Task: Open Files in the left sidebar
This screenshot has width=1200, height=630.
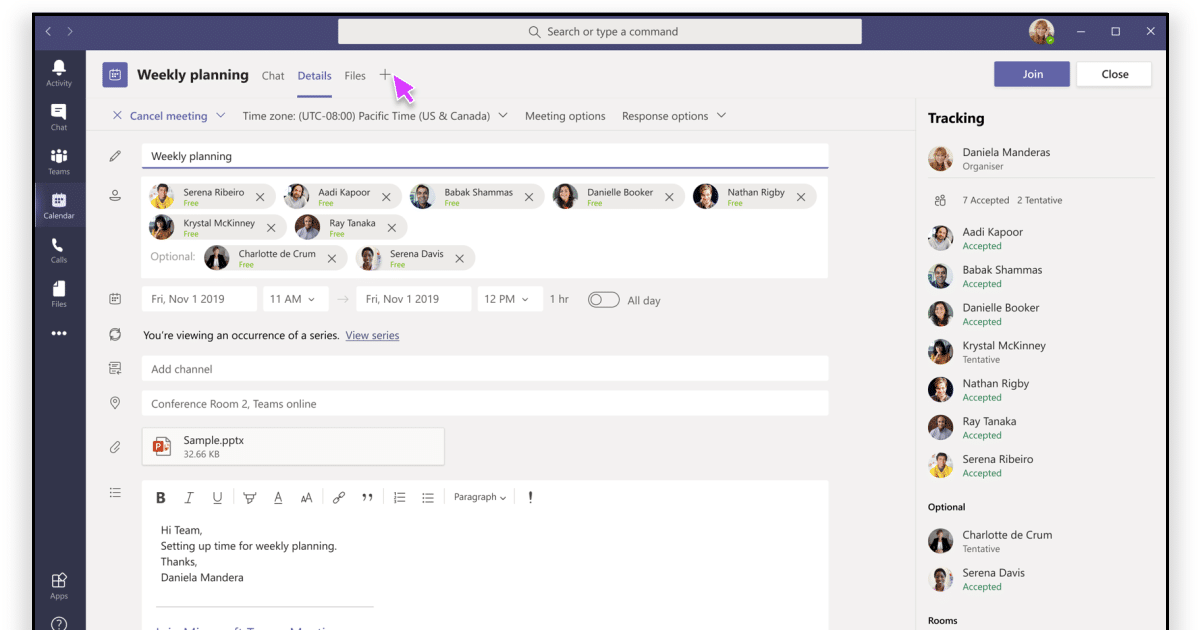Action: click(59, 294)
